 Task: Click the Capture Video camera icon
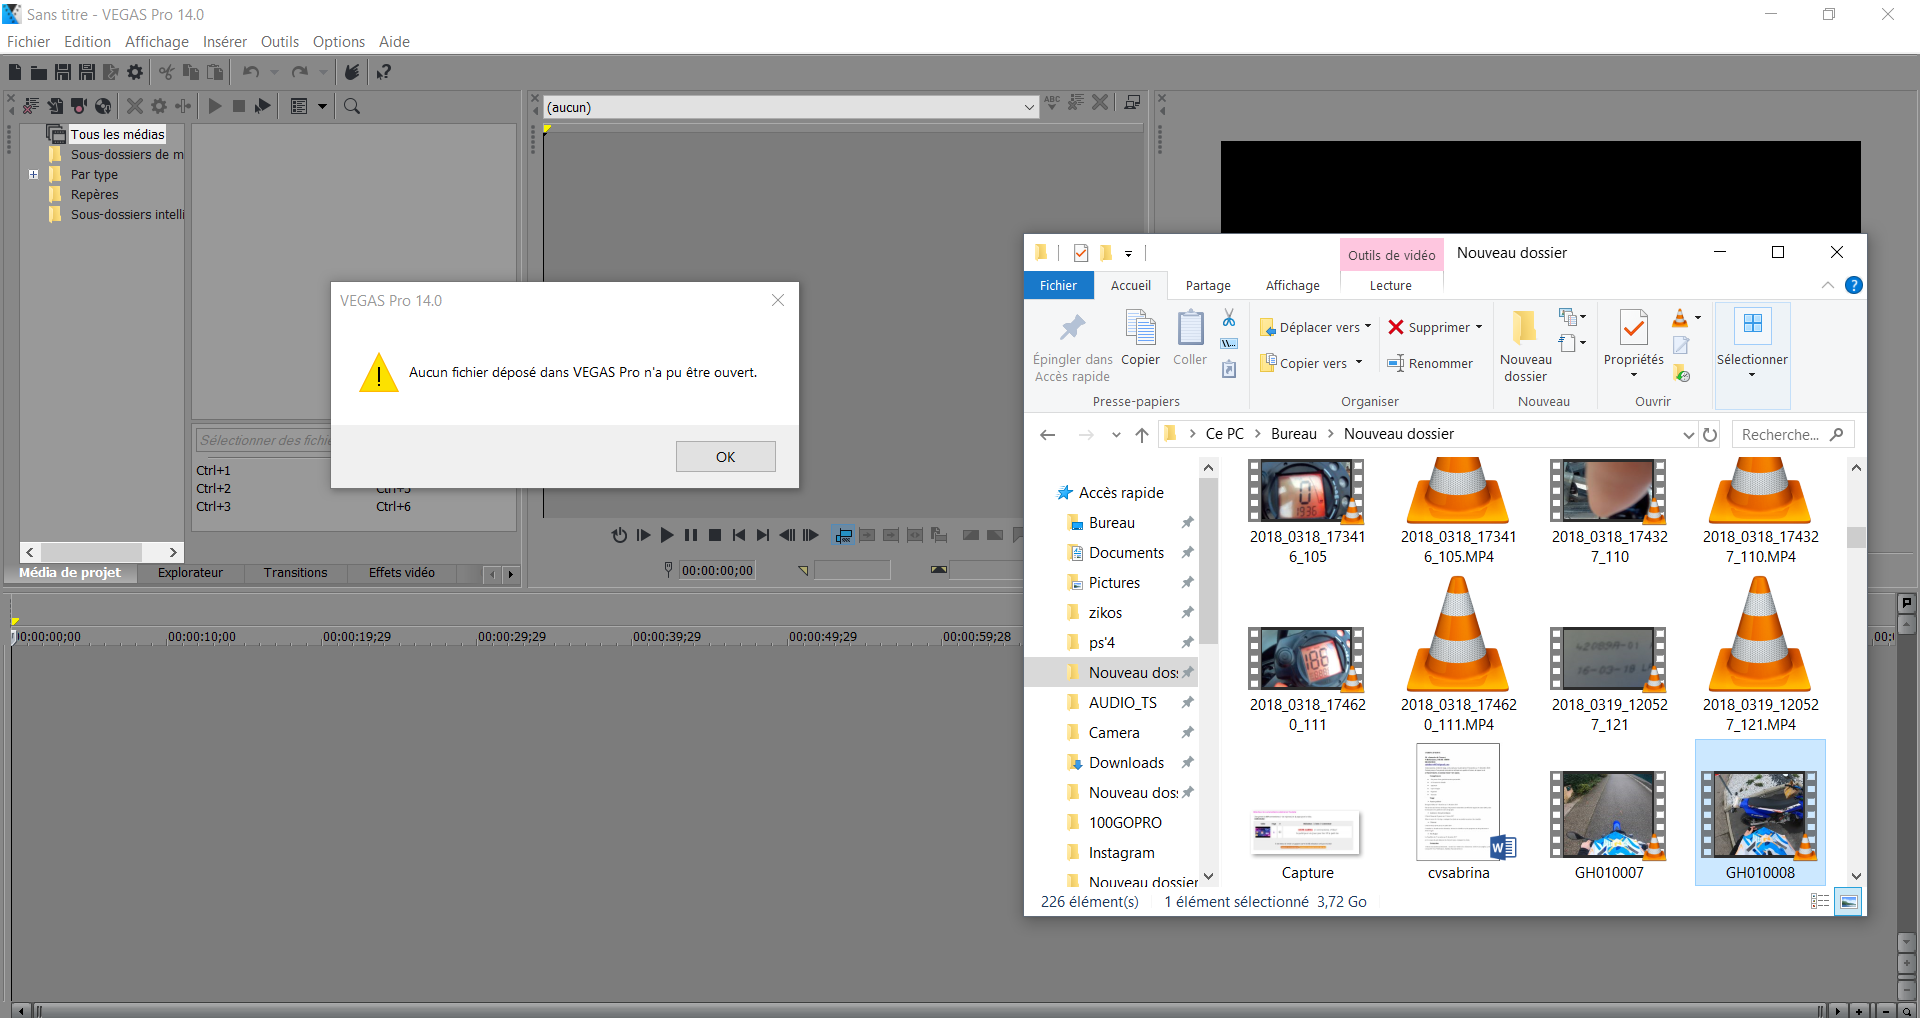[x=79, y=106]
